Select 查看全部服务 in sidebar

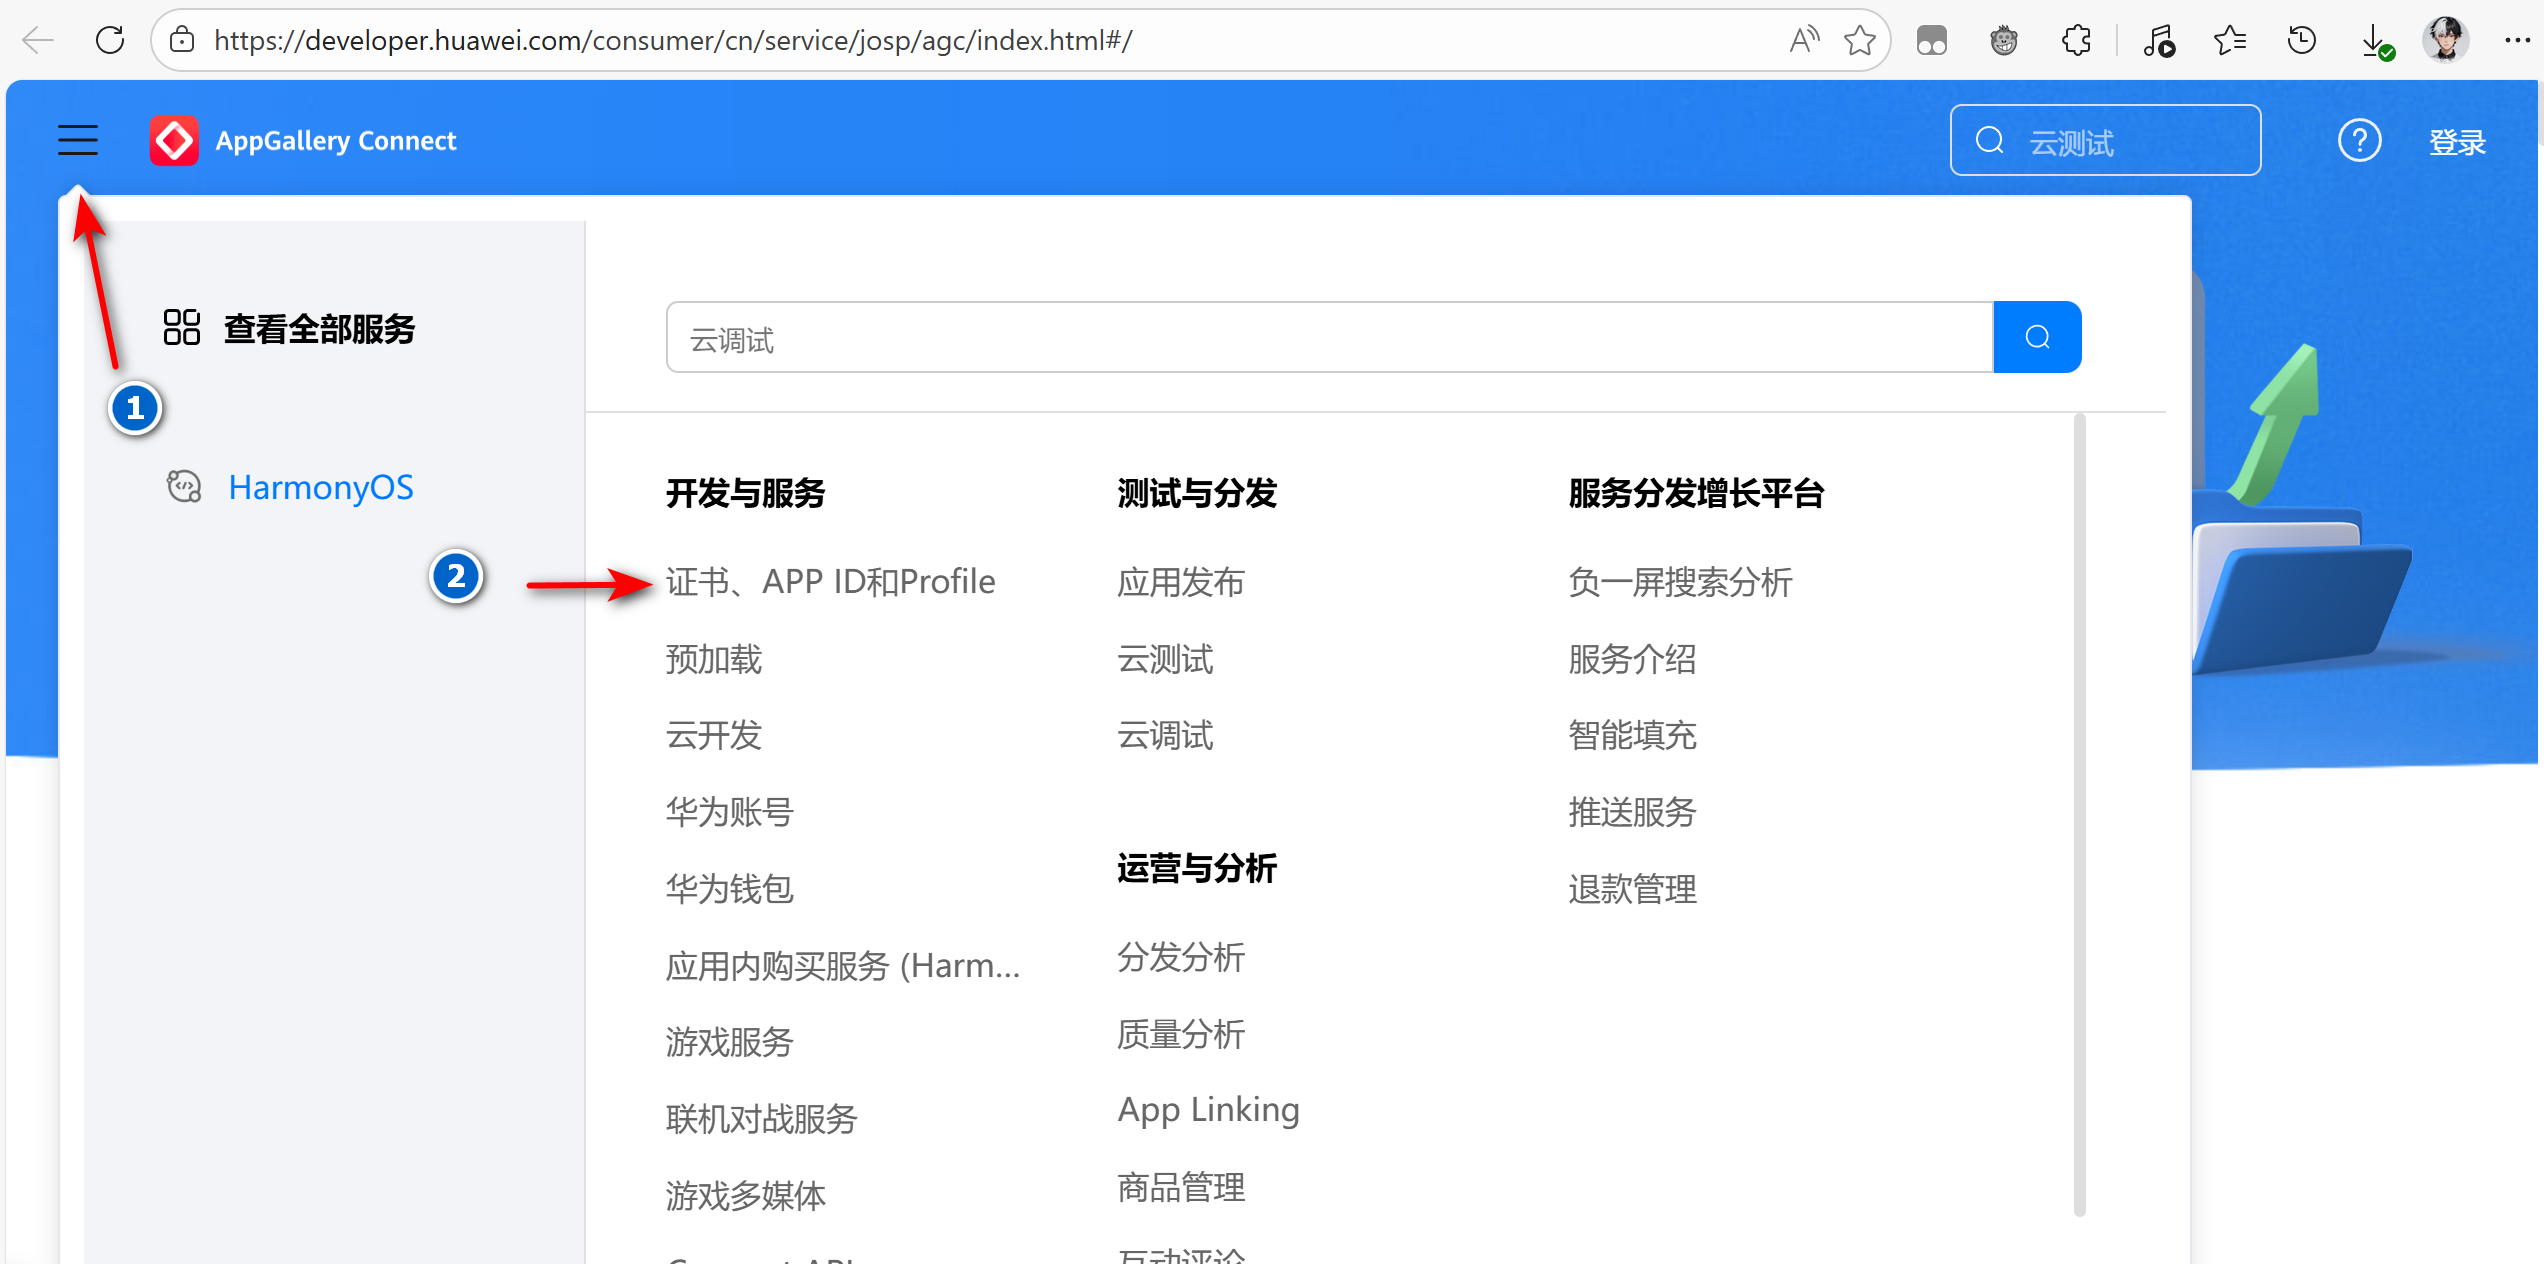coord(318,329)
